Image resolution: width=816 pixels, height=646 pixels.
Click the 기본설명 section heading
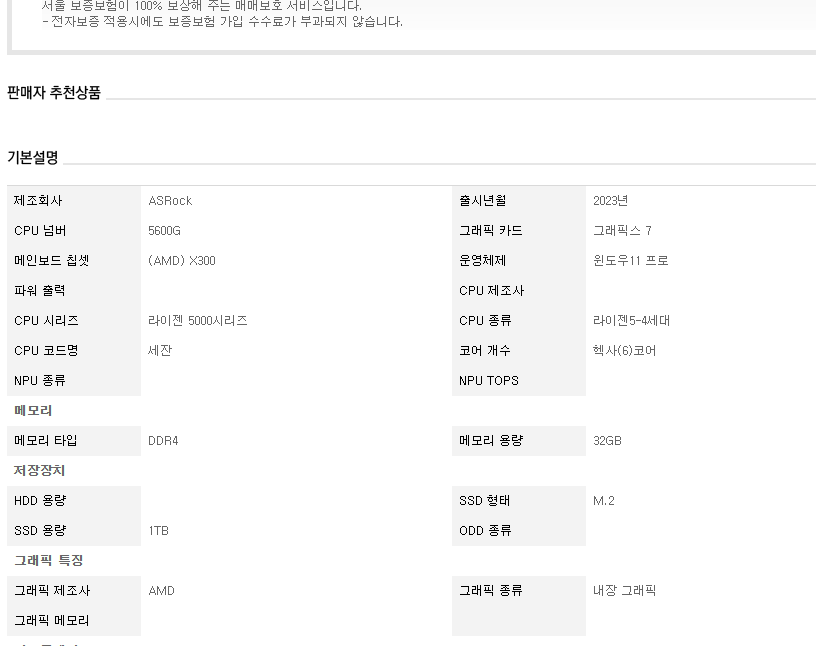click(x=33, y=158)
